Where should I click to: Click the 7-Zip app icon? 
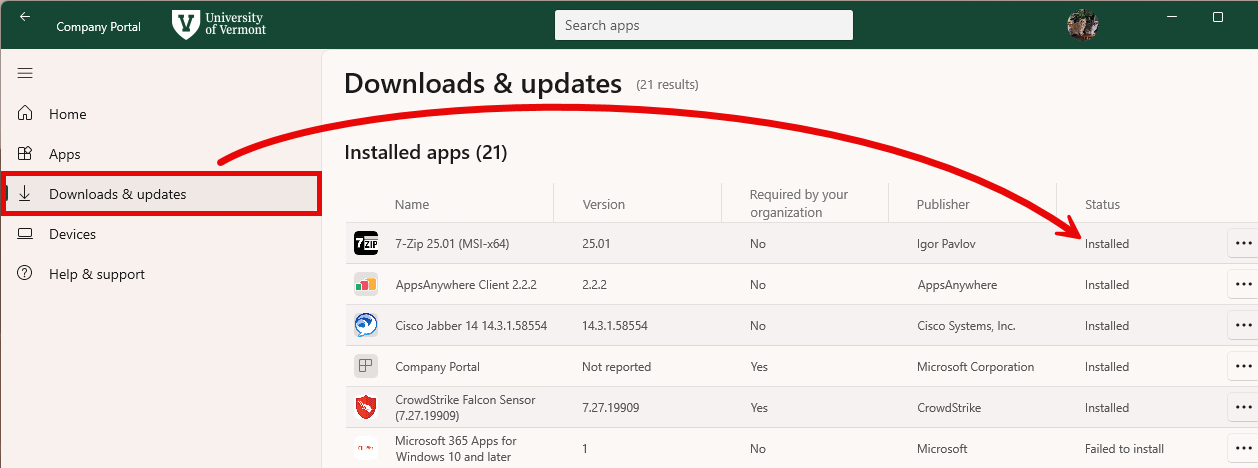pos(366,243)
